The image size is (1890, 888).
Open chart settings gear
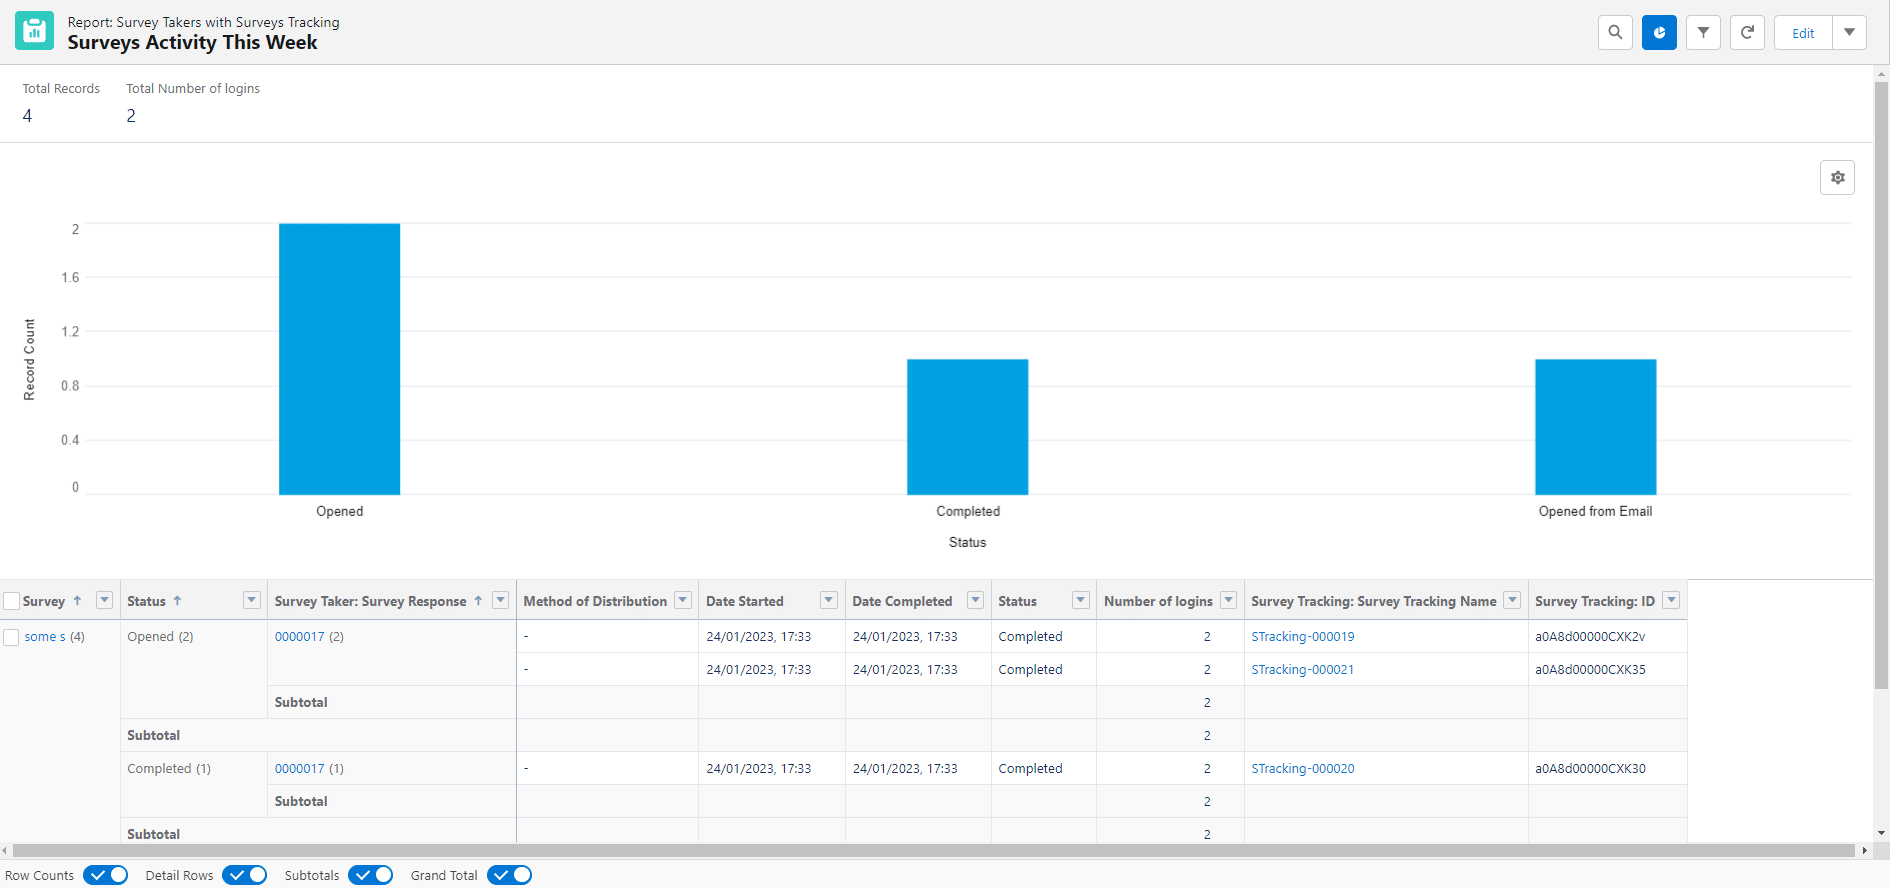(1837, 178)
